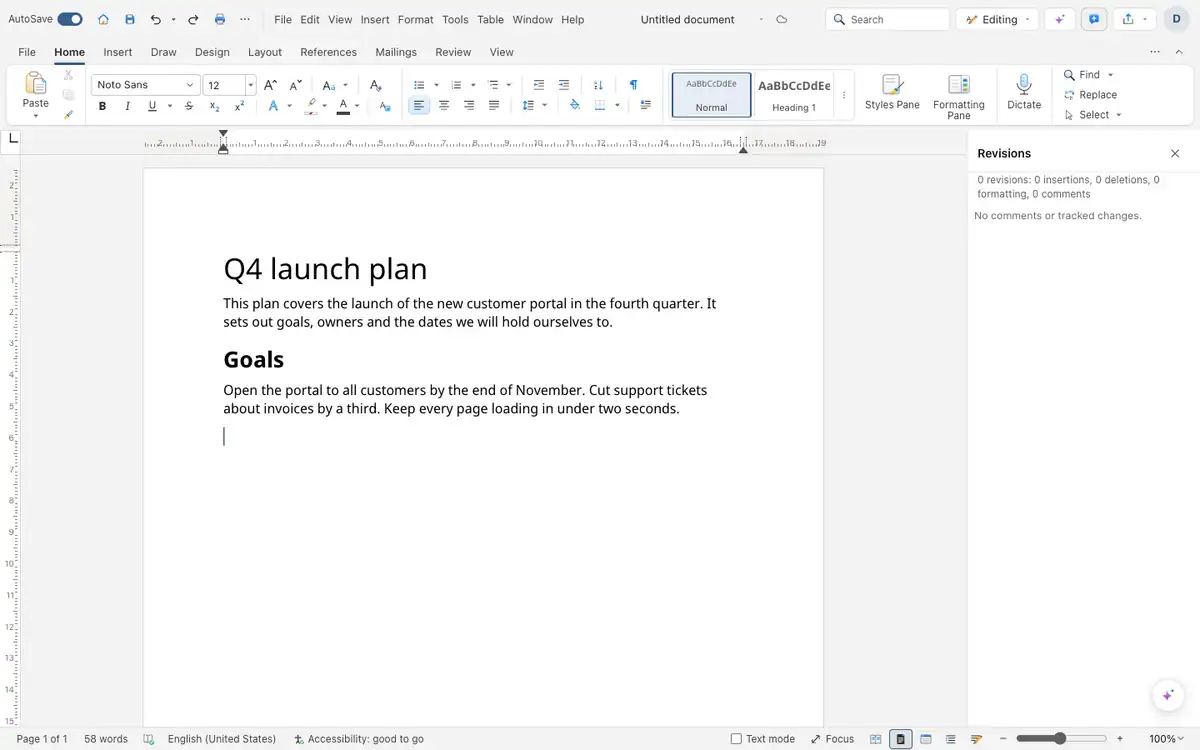Click the Sort icon
This screenshot has width=1200, height=750.
[598, 85]
